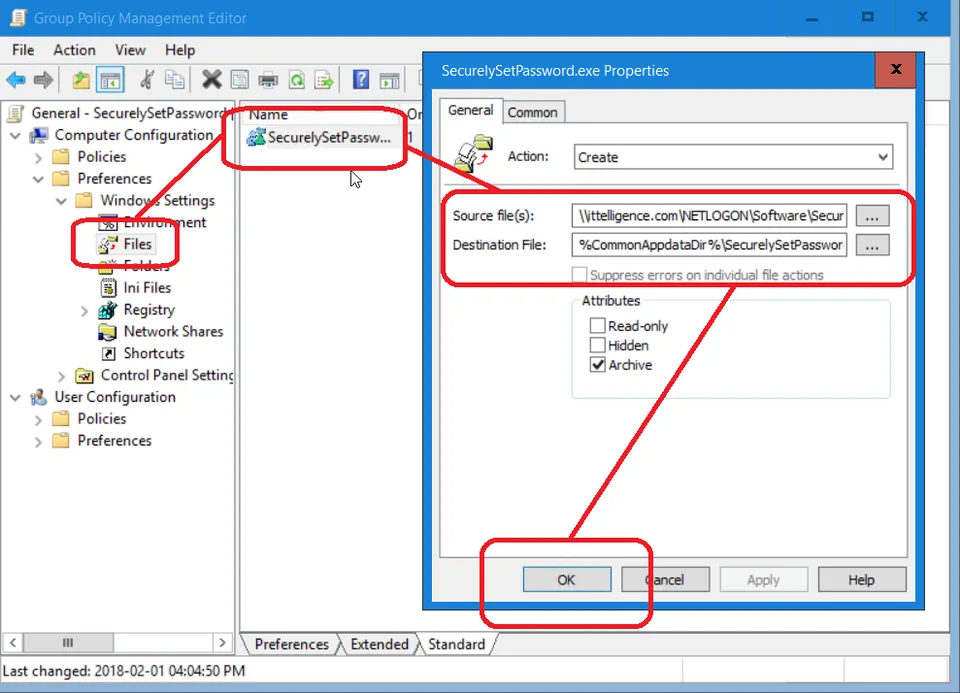Click the Help question mark toolbar icon
This screenshot has height=693, width=960.
point(361,80)
